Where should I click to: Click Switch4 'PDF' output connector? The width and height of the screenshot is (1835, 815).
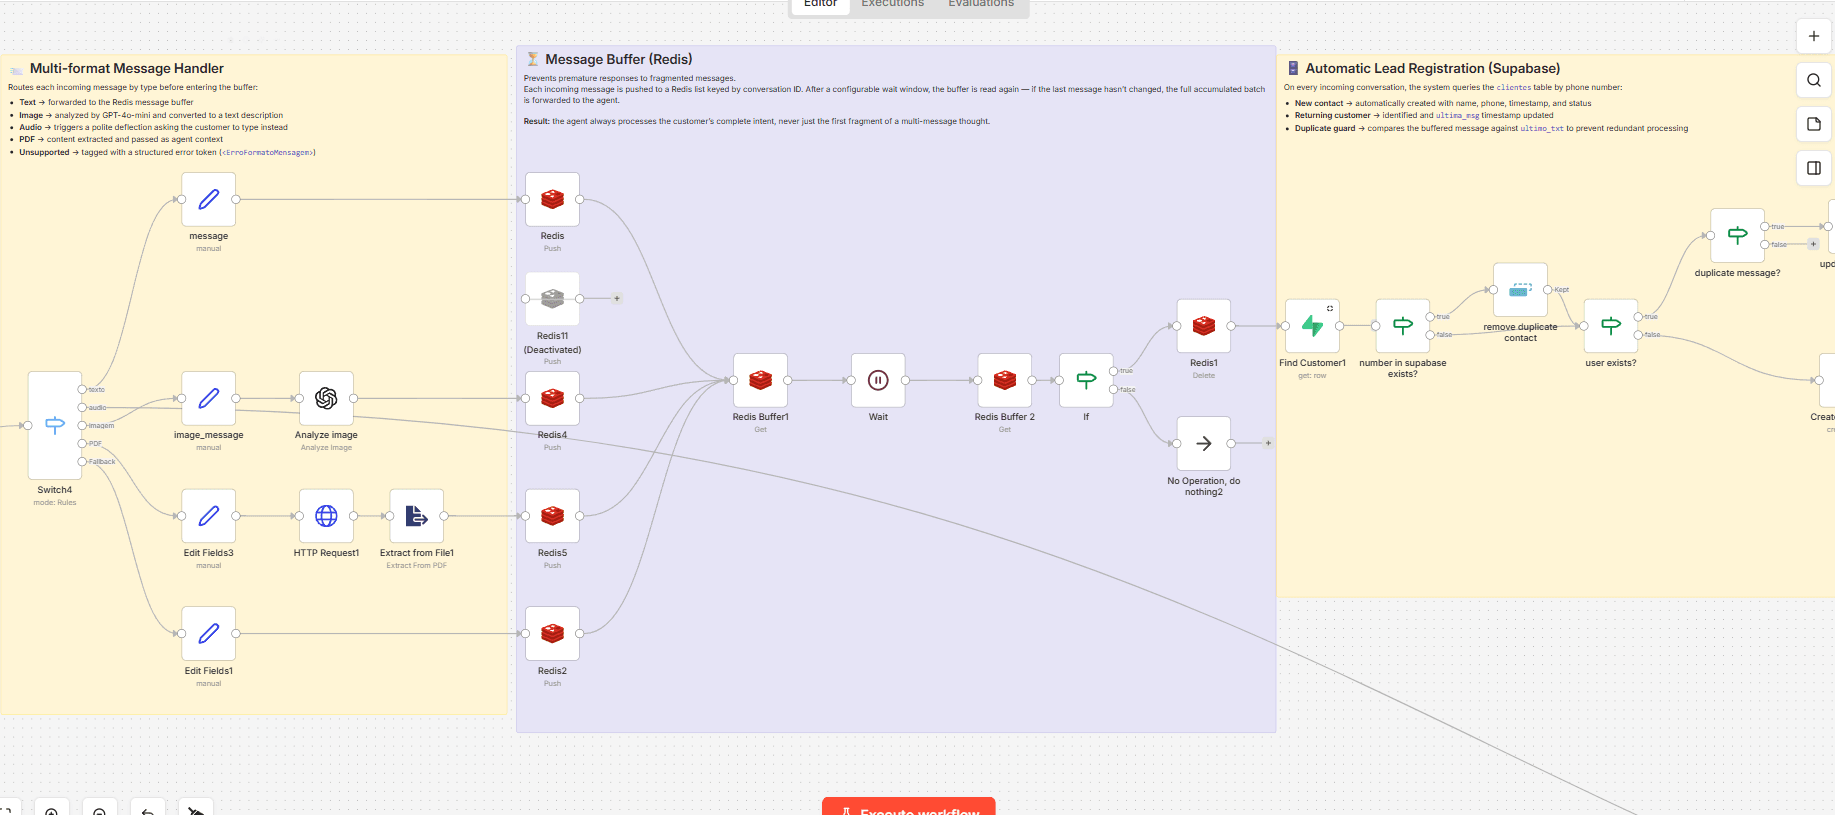point(82,443)
